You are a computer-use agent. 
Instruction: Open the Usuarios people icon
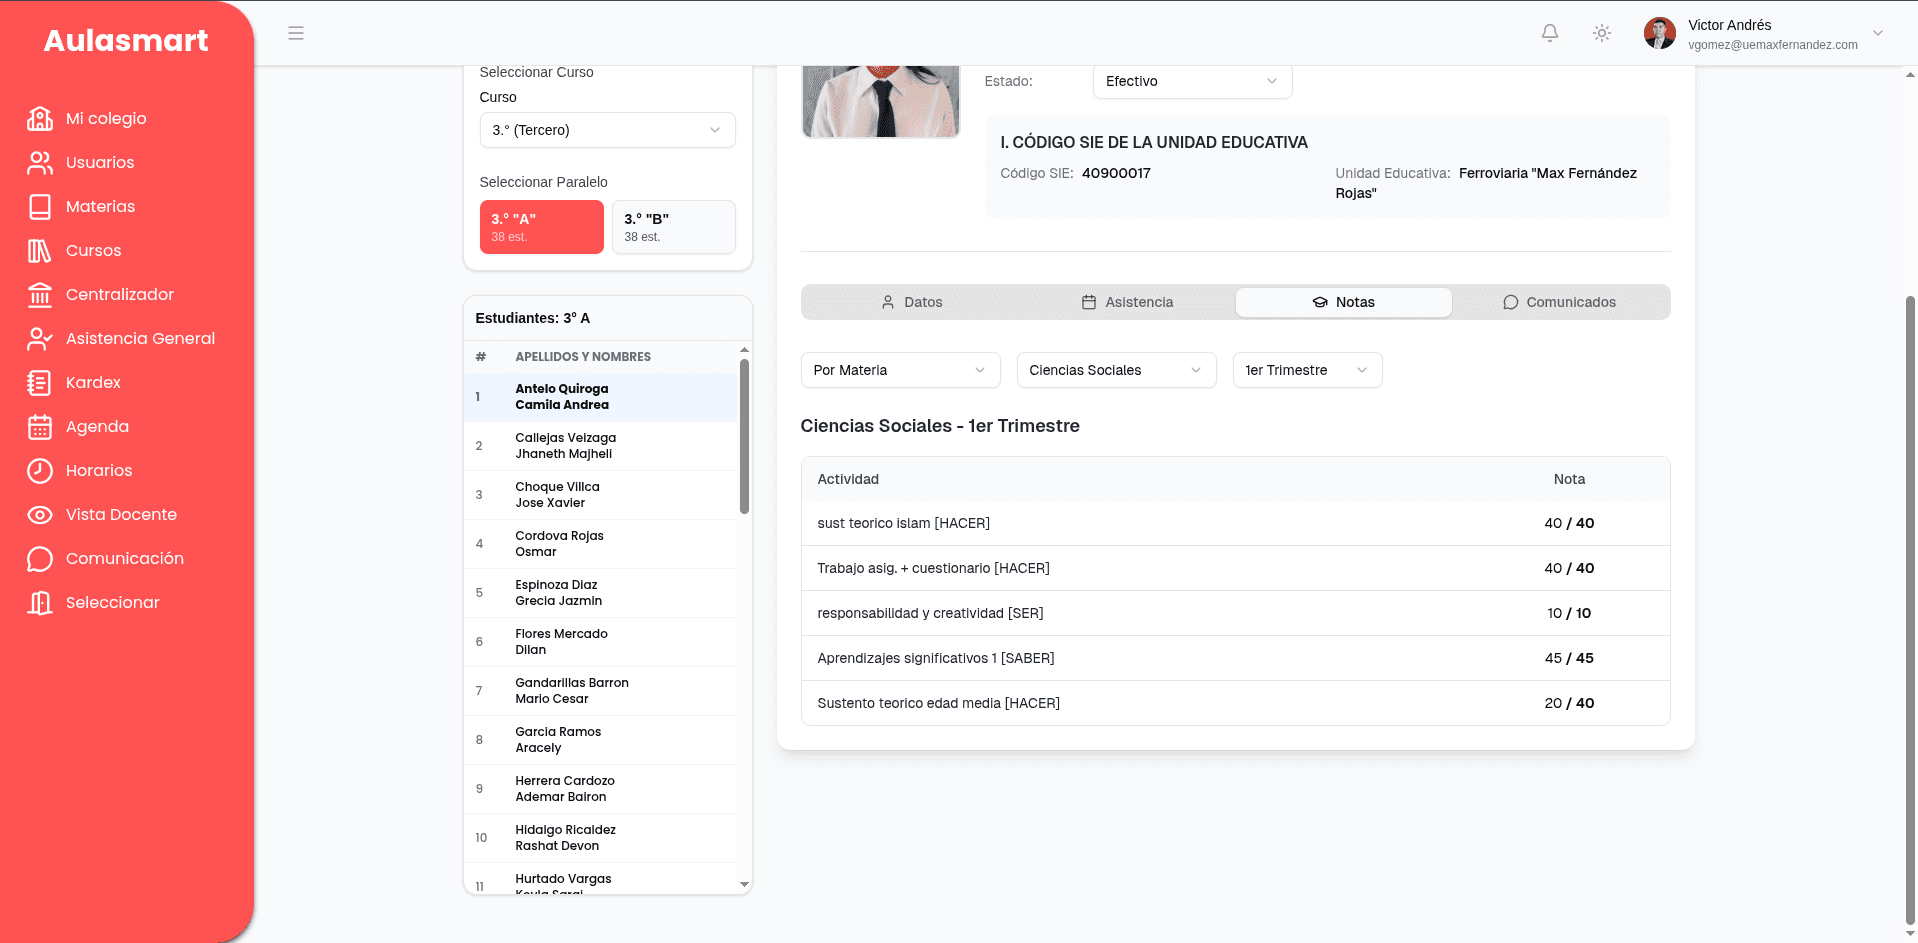click(40, 163)
